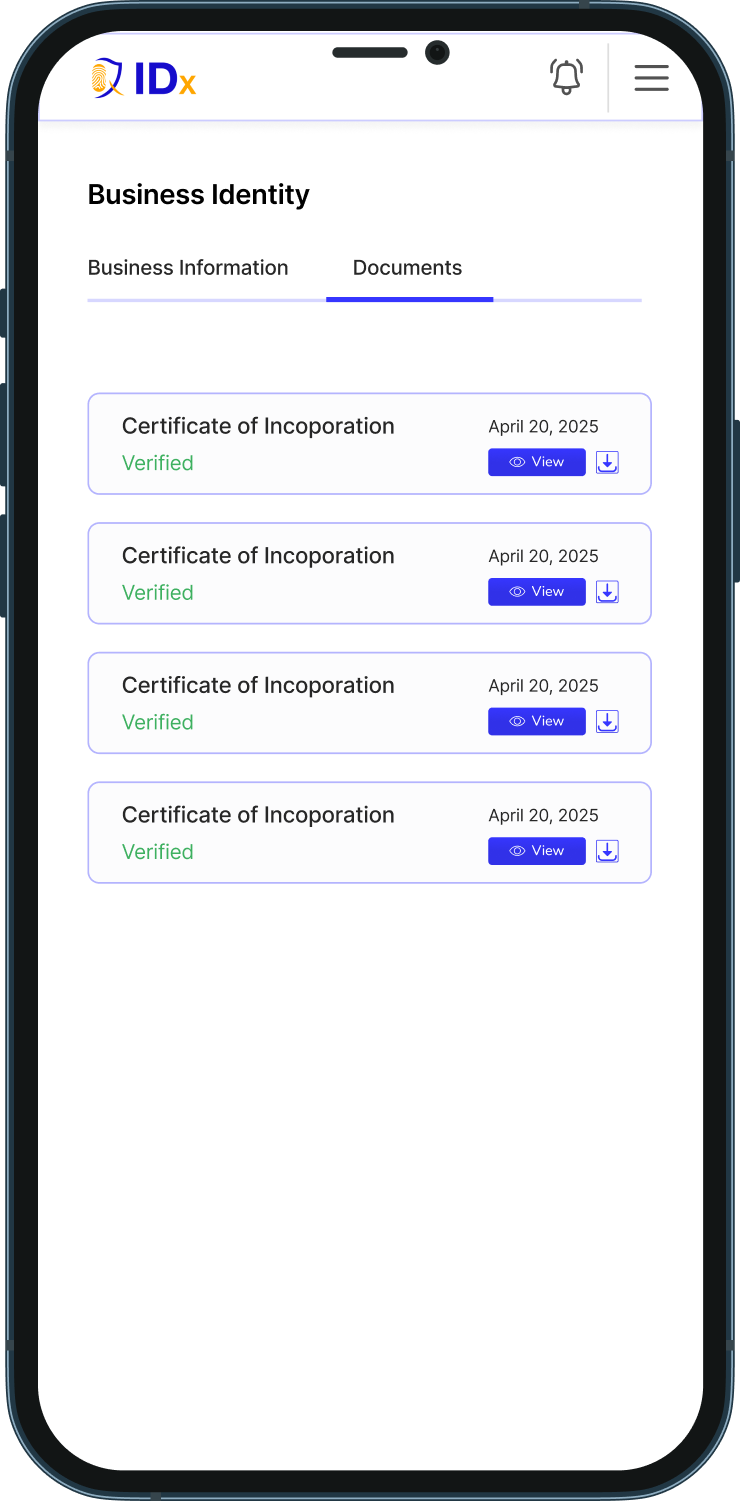Screen dimensions: 740x1501
Task: Download the fourth certificate document
Action: 607,851
